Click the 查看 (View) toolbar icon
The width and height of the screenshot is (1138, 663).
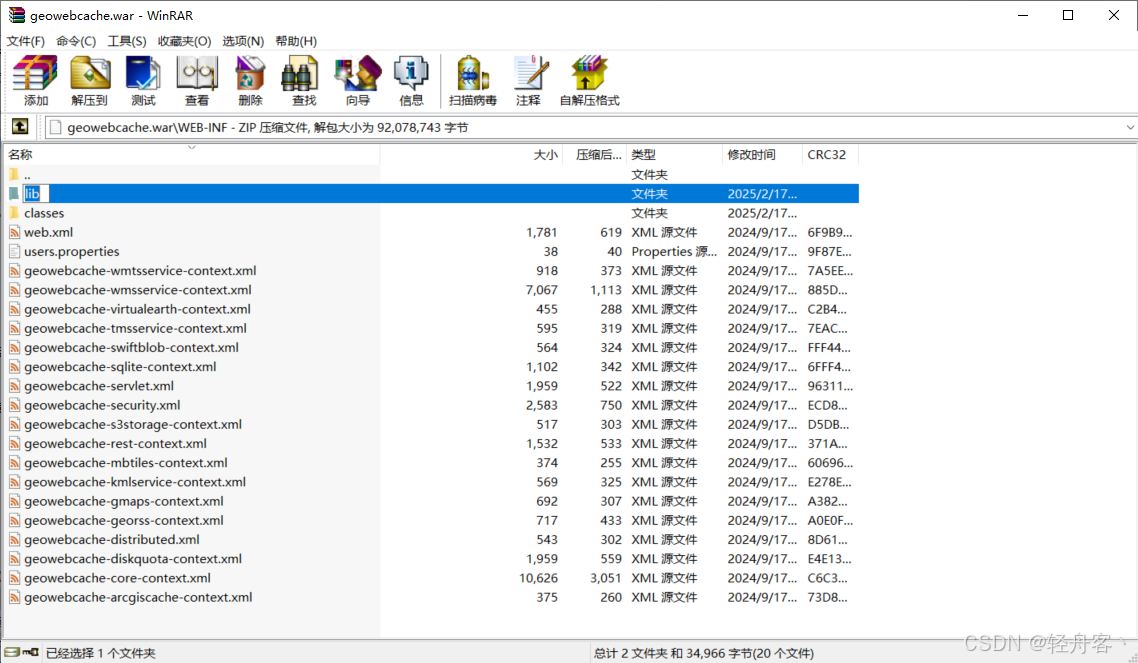[x=197, y=74]
